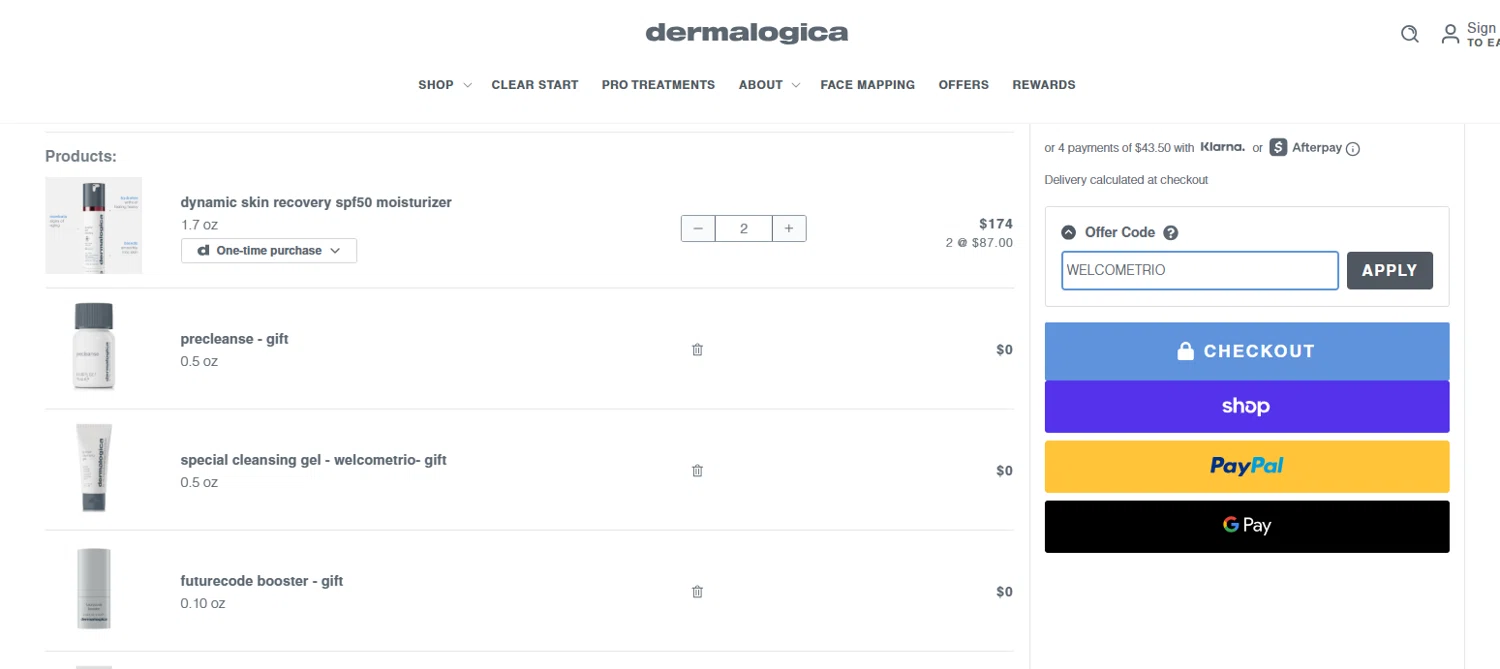Go to FACE MAPPING page

pos(867,85)
